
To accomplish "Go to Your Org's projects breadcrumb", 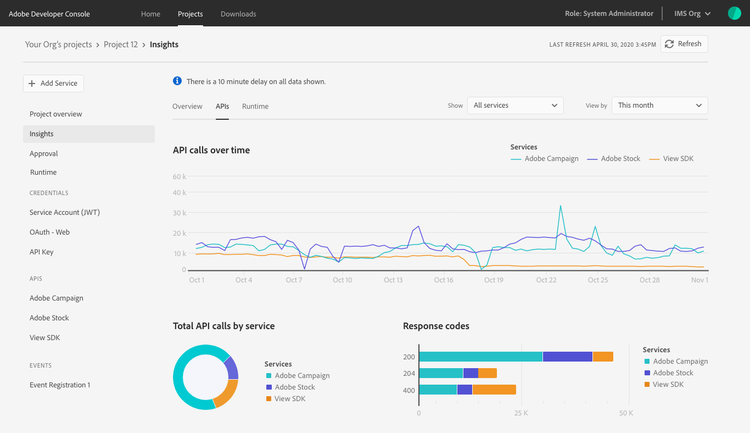I will pyautogui.click(x=58, y=44).
